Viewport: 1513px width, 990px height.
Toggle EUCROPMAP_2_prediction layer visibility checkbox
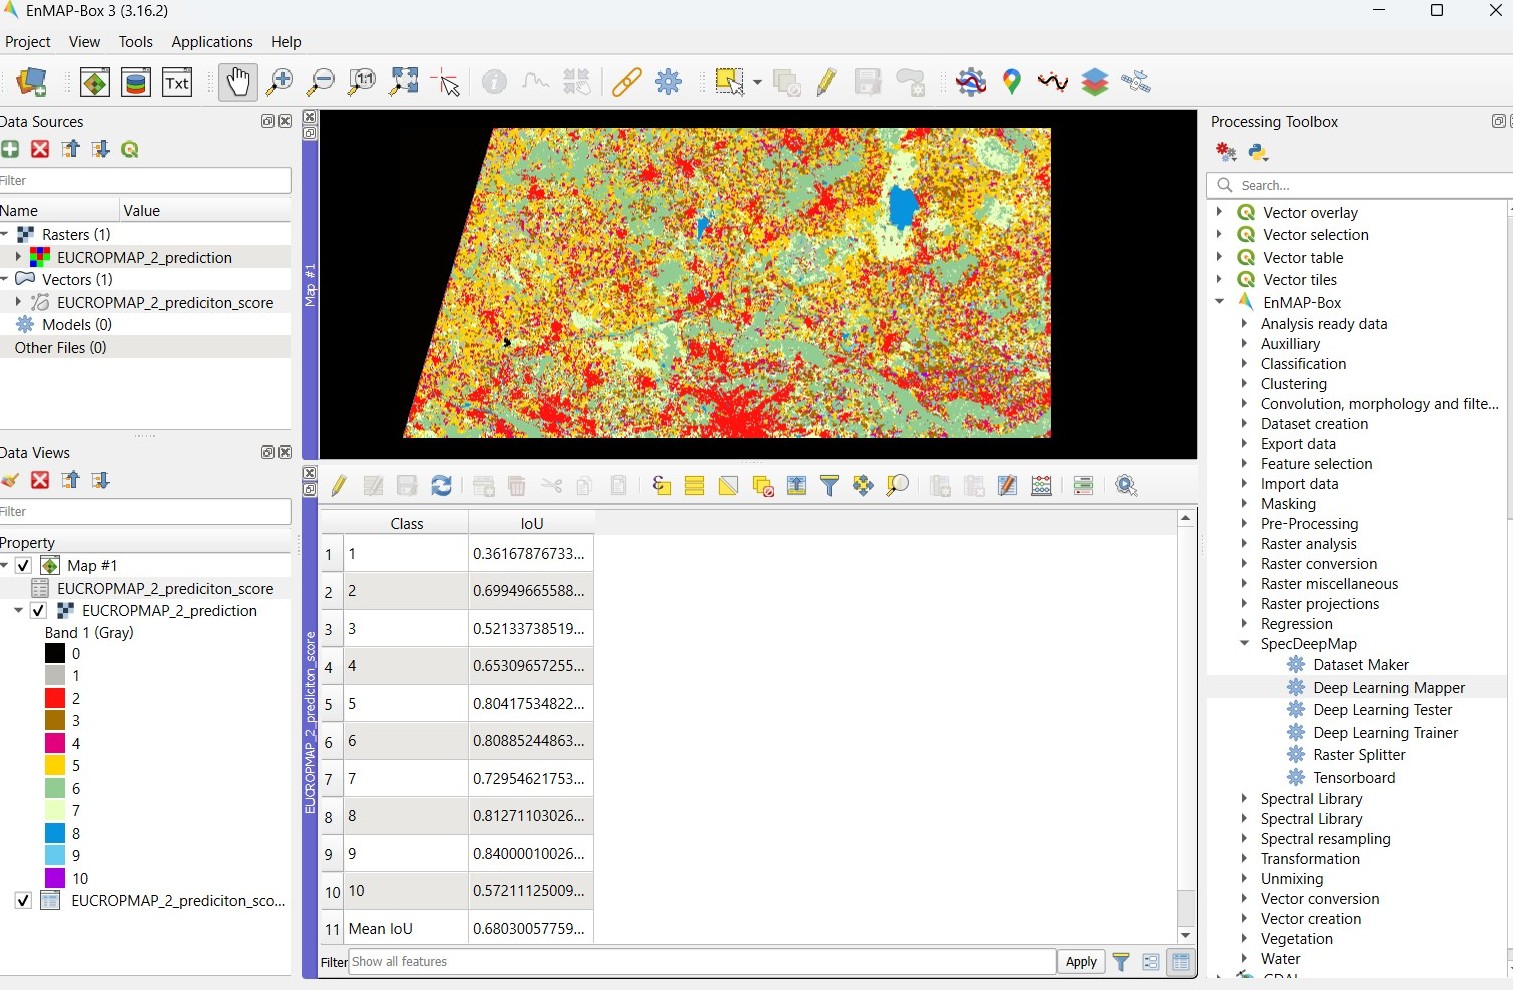pyautogui.click(x=39, y=611)
